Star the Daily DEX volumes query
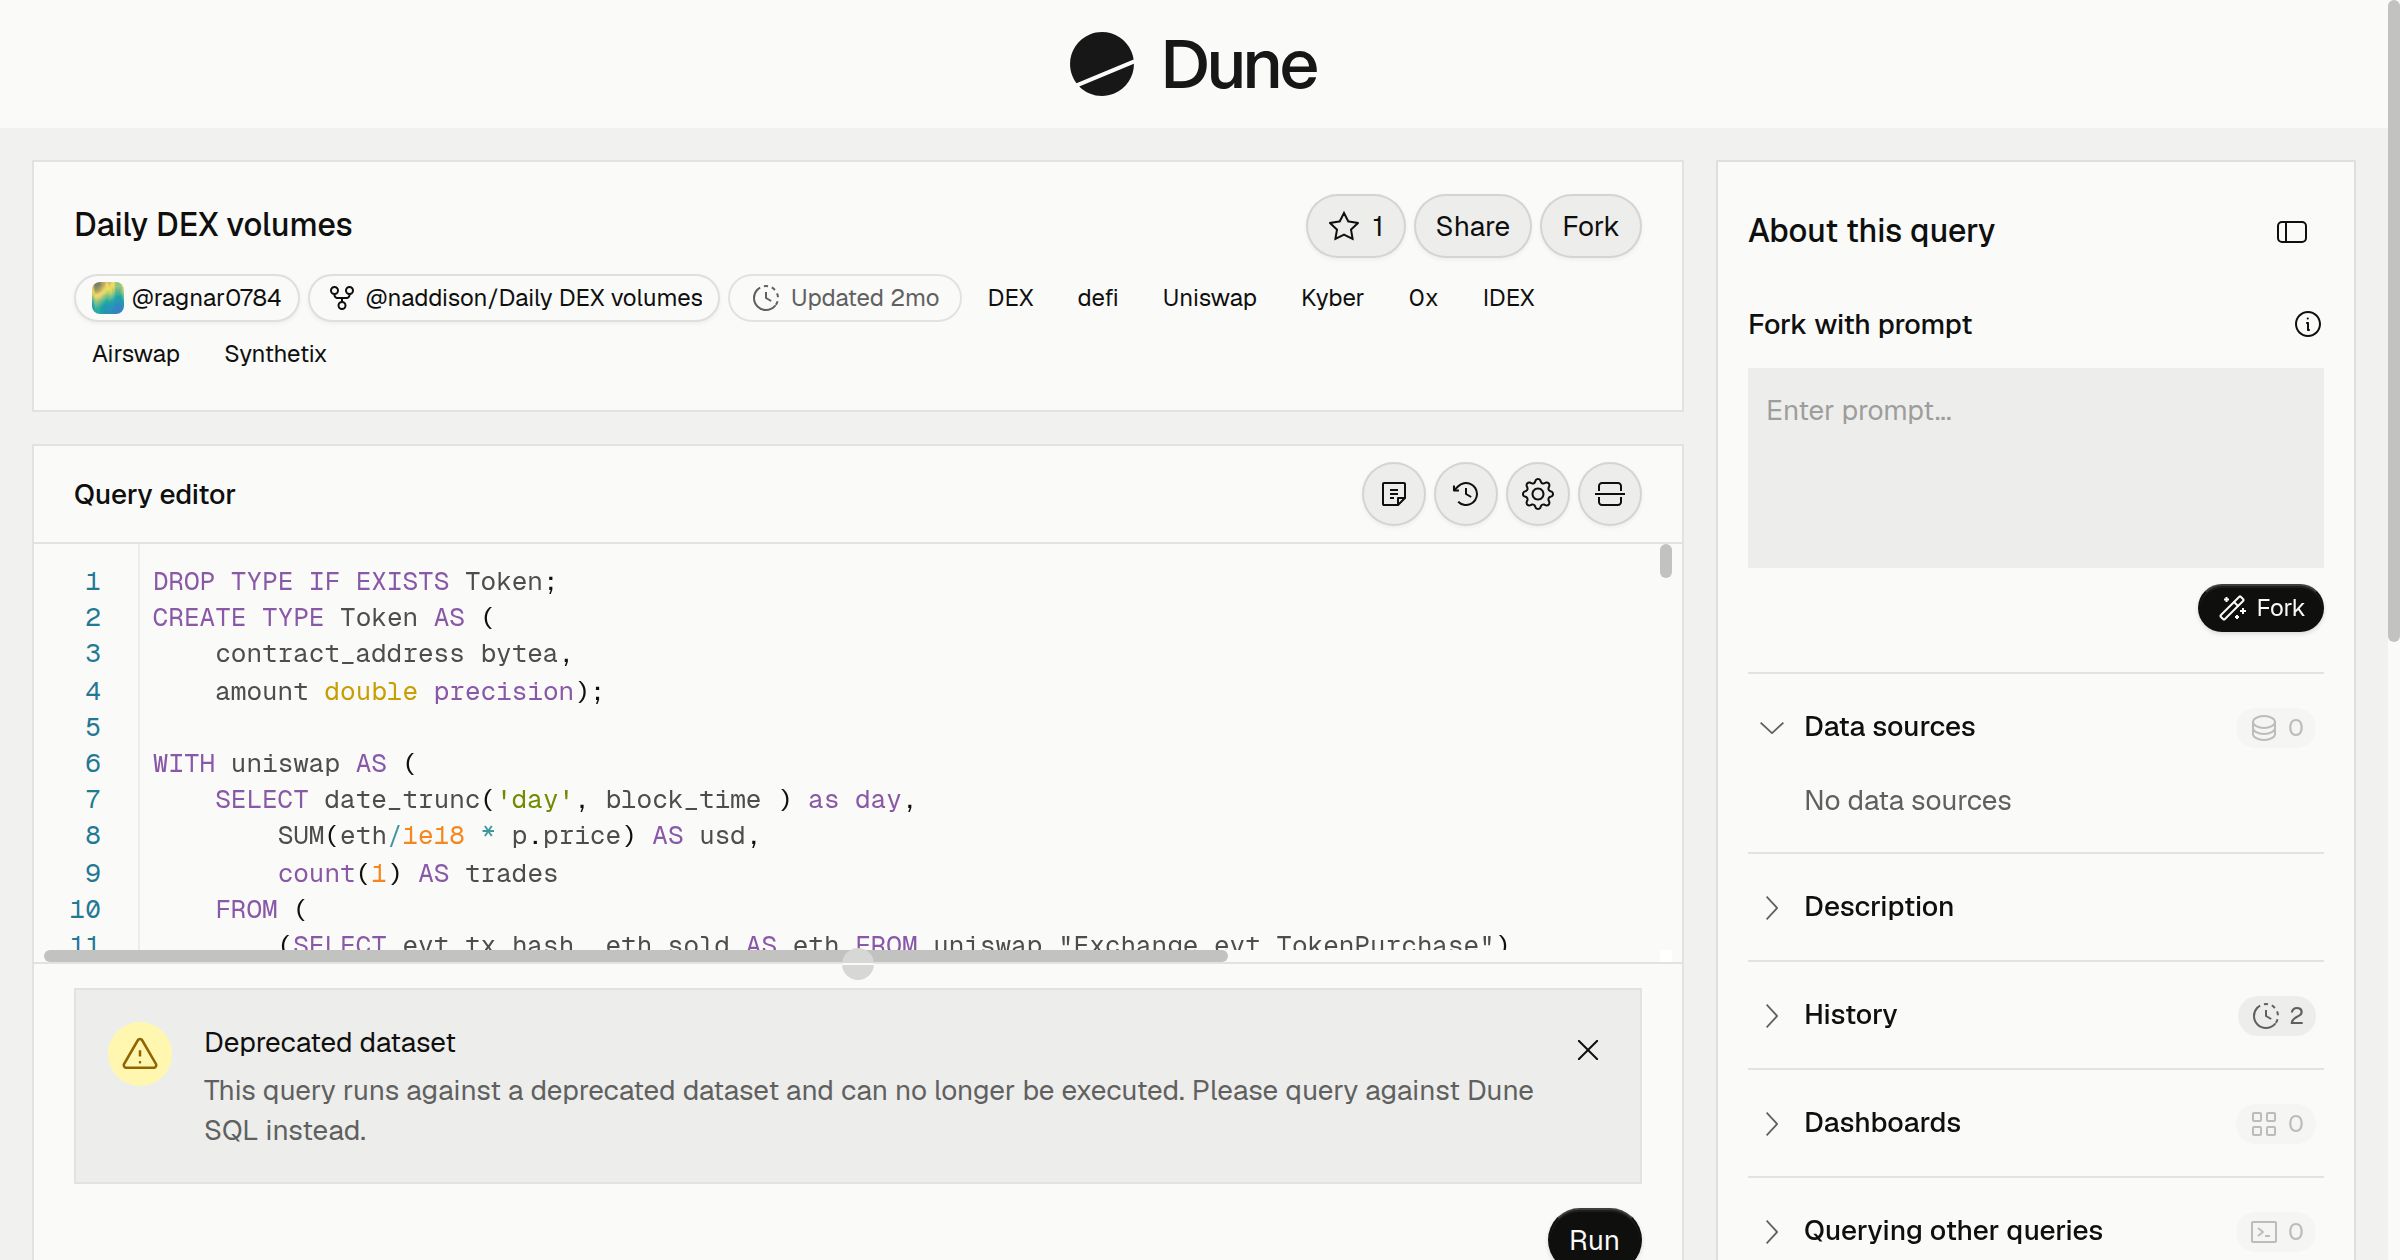This screenshot has height=1260, width=2400. (x=1355, y=226)
